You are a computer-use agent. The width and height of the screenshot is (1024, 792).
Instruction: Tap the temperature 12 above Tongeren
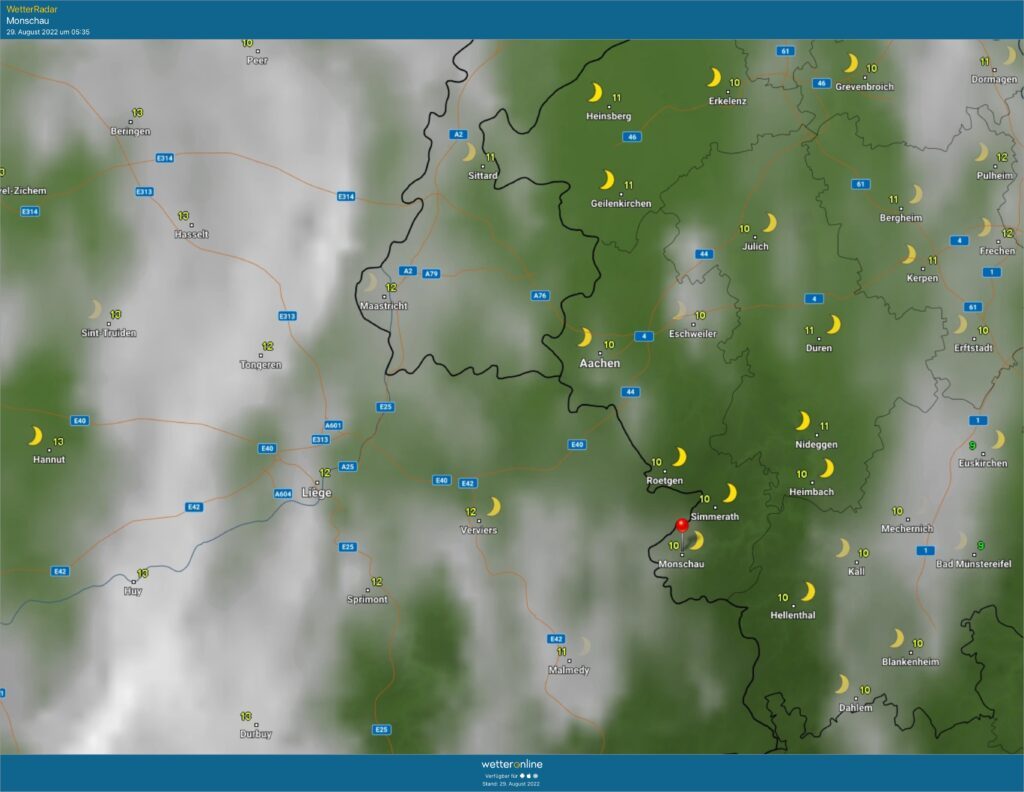[268, 346]
